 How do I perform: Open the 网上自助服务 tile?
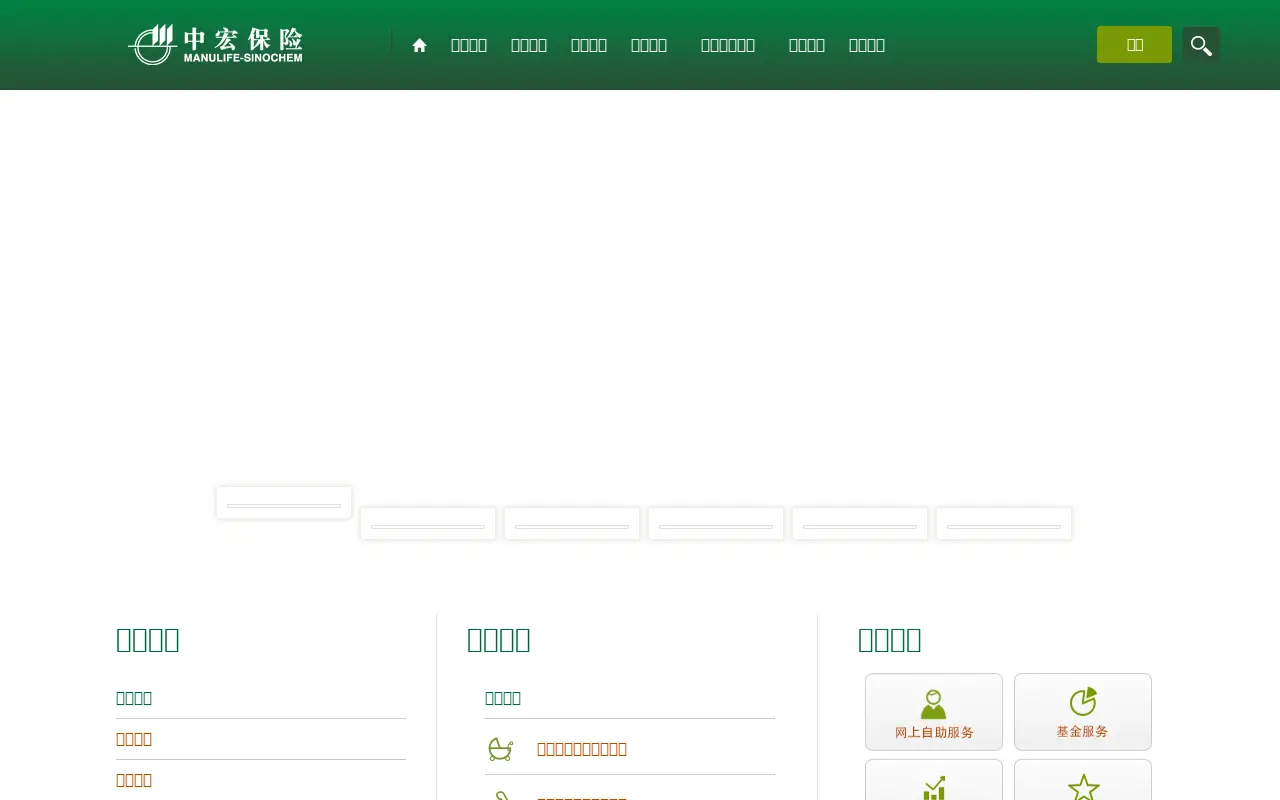(934, 712)
